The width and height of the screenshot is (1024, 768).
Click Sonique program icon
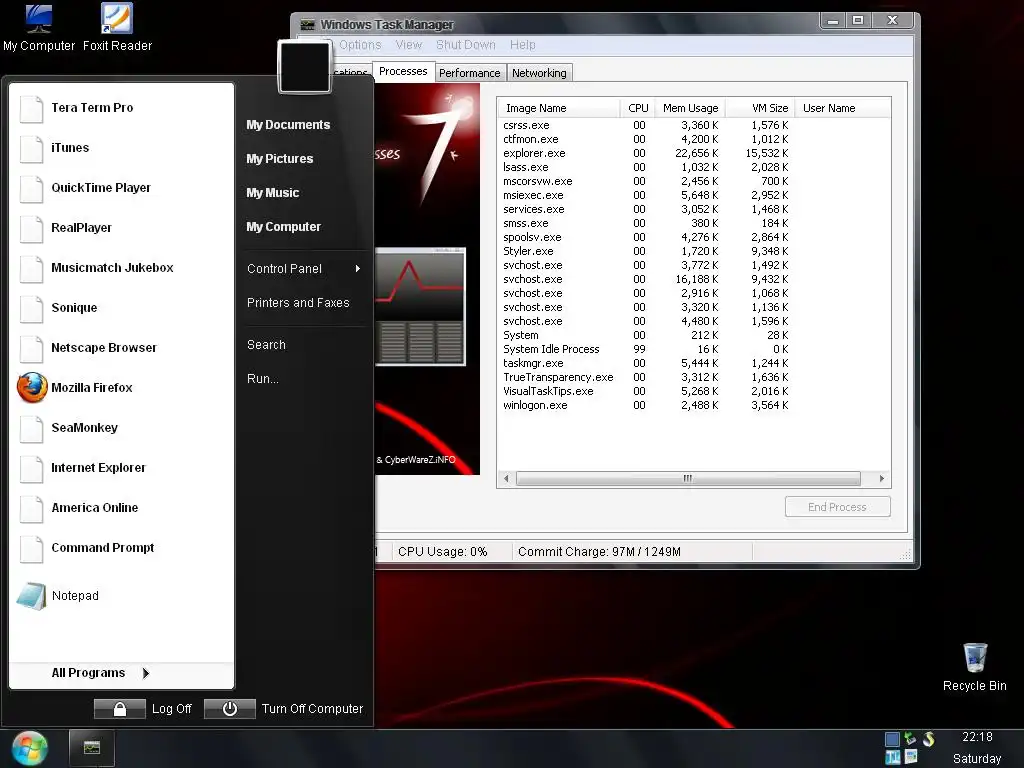coord(31,308)
